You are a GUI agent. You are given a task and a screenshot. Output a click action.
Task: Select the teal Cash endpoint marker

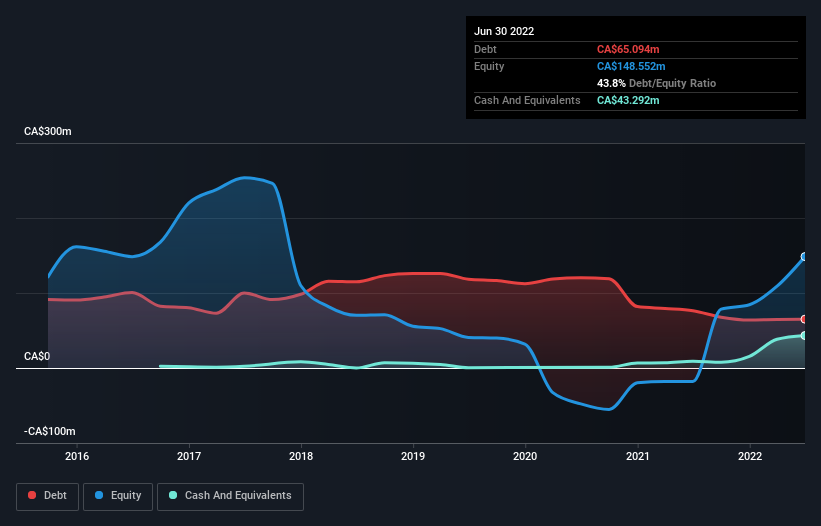tap(804, 335)
